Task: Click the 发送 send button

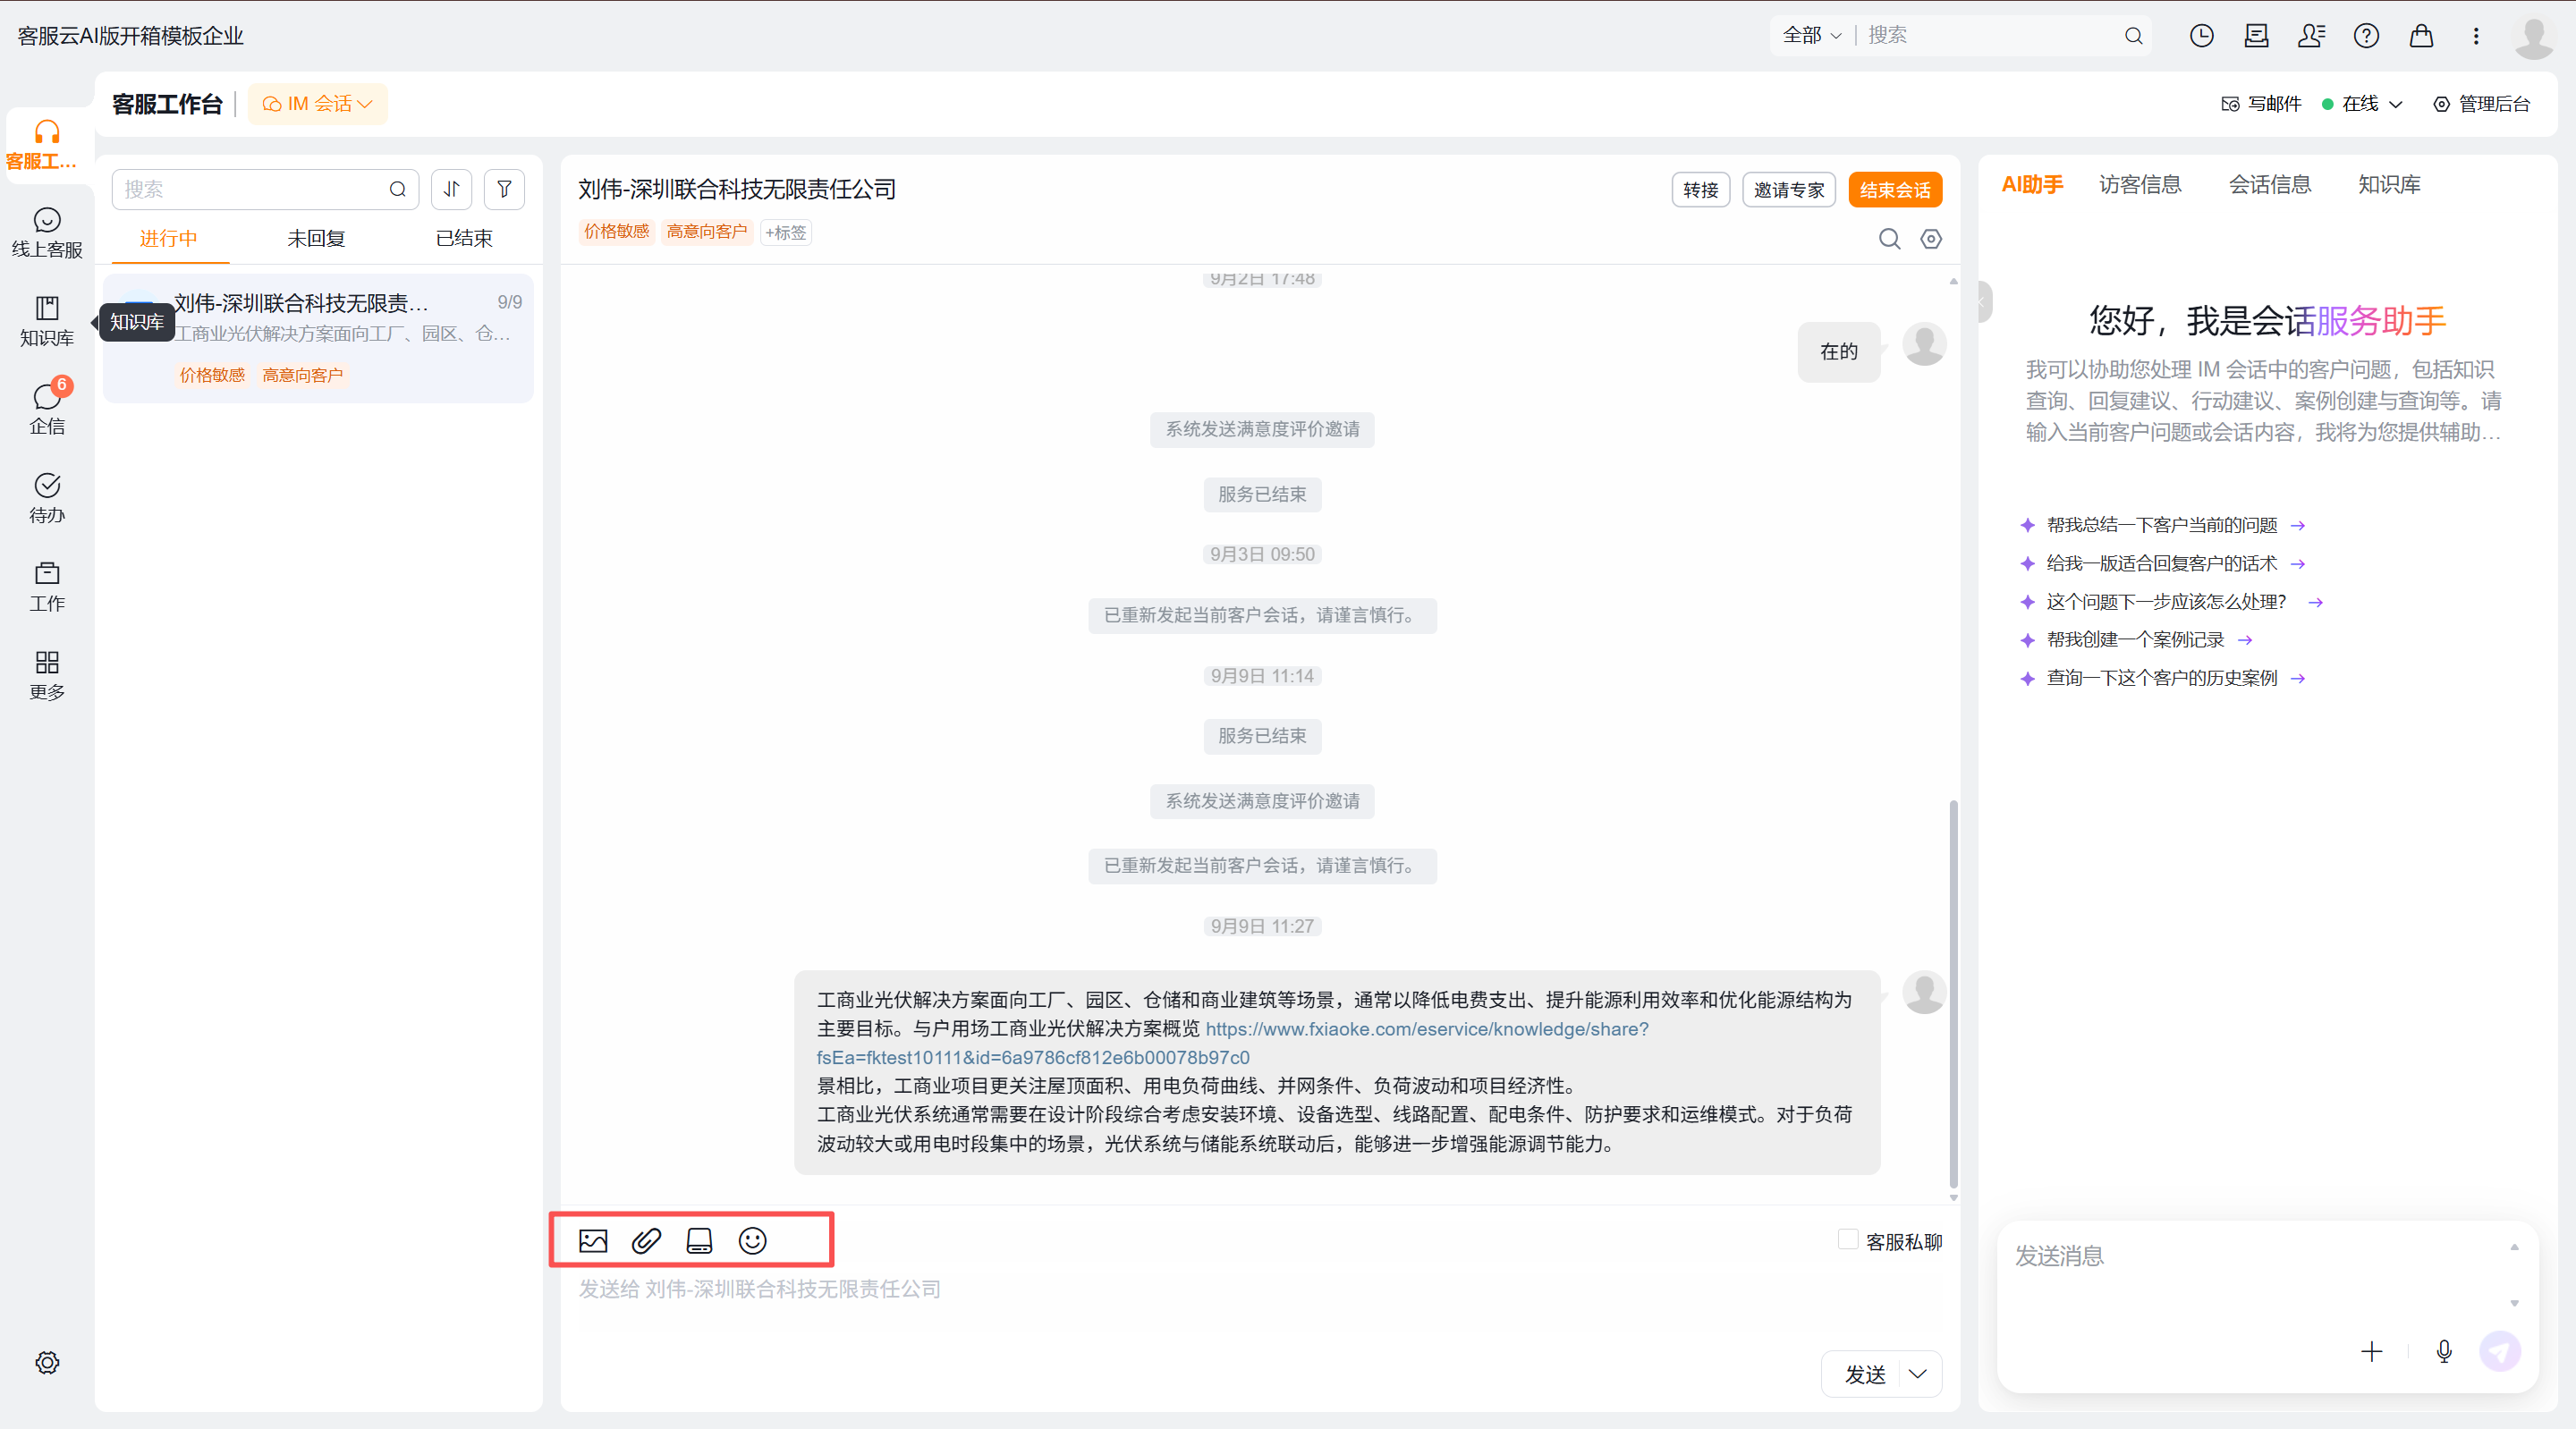Action: click(x=1865, y=1374)
